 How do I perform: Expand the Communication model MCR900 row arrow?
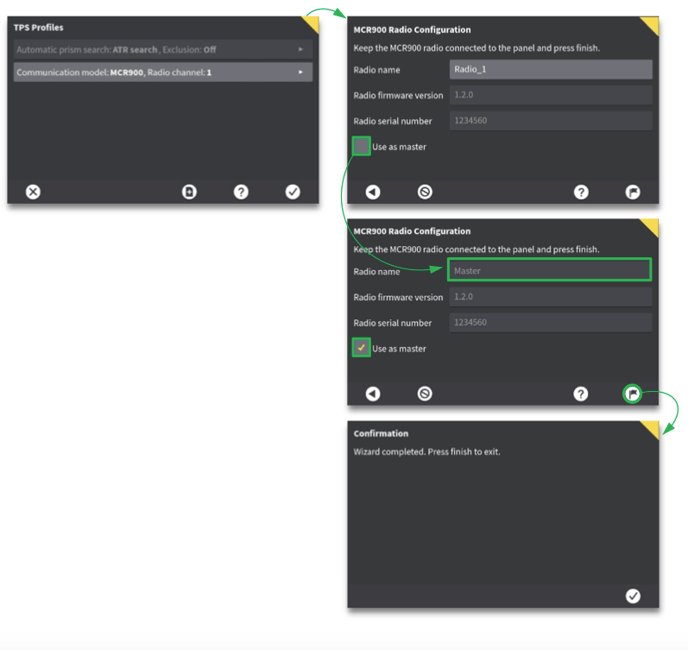coord(301,72)
